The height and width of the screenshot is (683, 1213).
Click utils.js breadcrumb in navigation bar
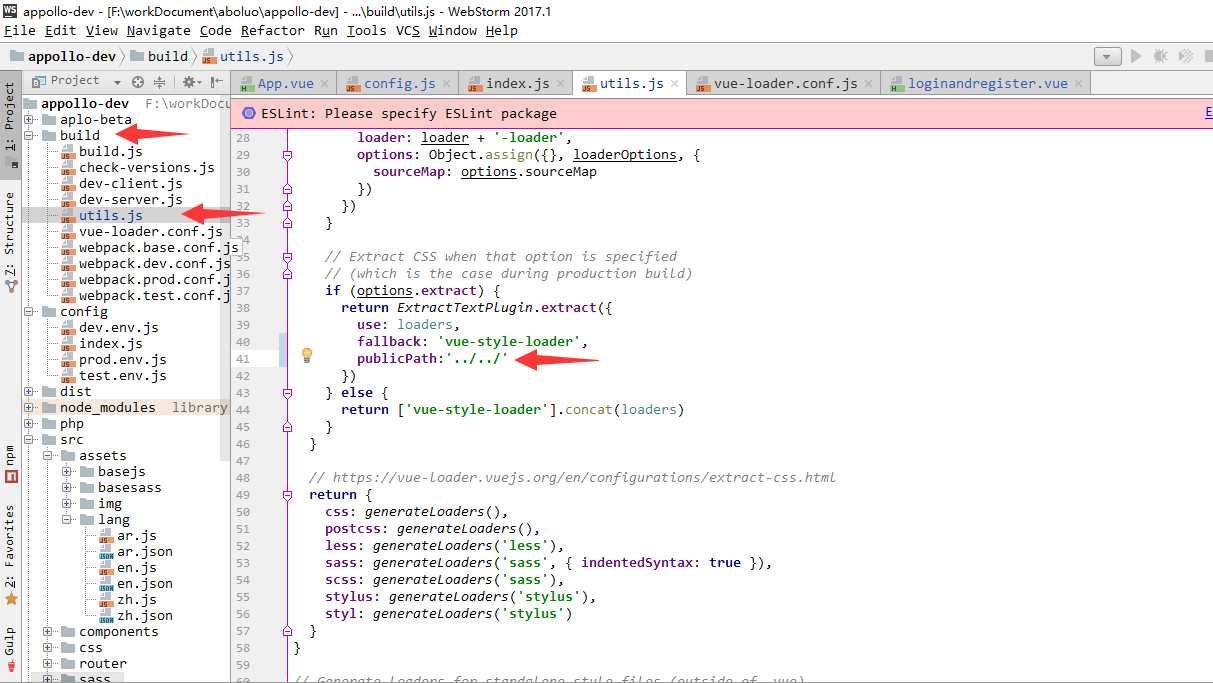(243, 57)
